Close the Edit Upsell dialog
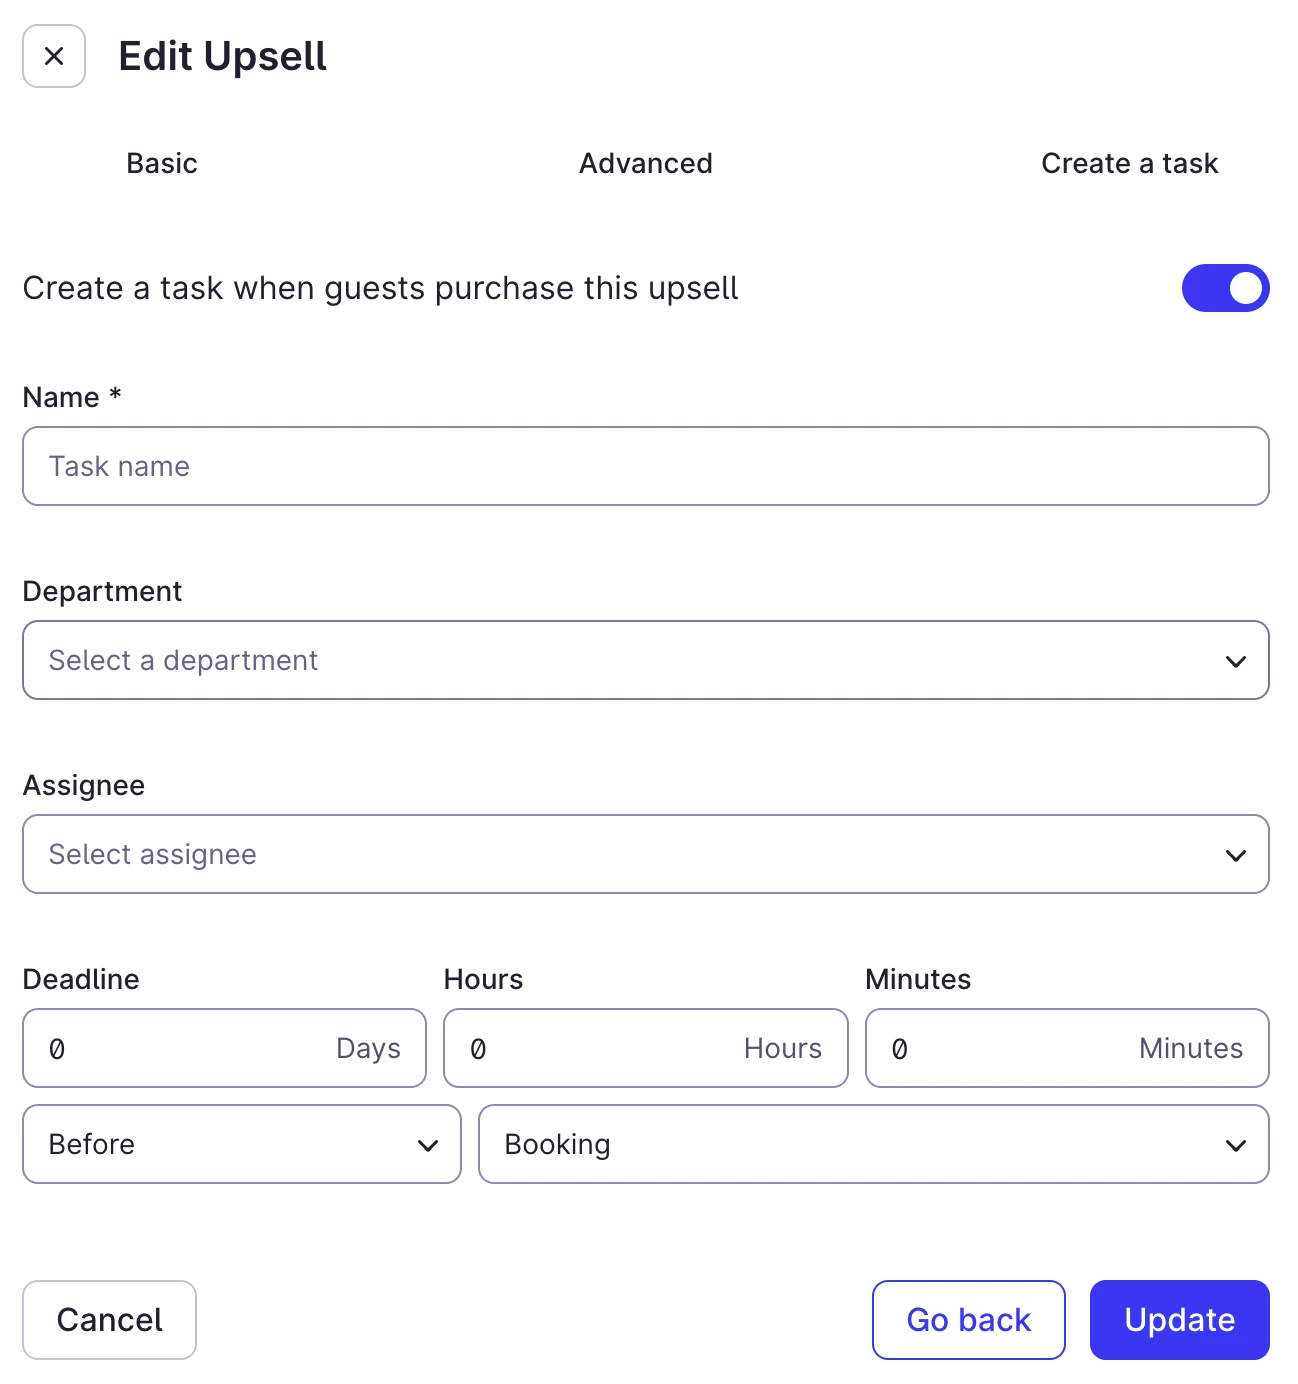 [x=54, y=56]
